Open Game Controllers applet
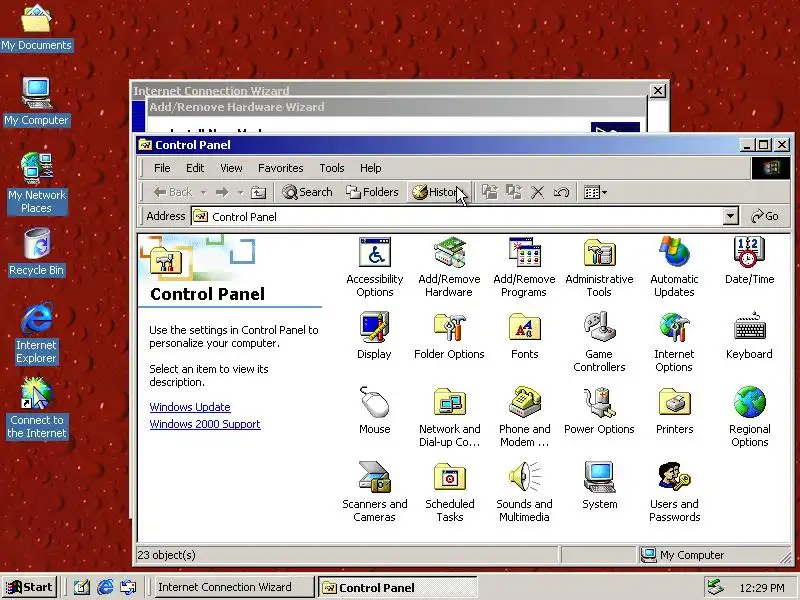Screen dimensions: 800x600 tap(599, 342)
